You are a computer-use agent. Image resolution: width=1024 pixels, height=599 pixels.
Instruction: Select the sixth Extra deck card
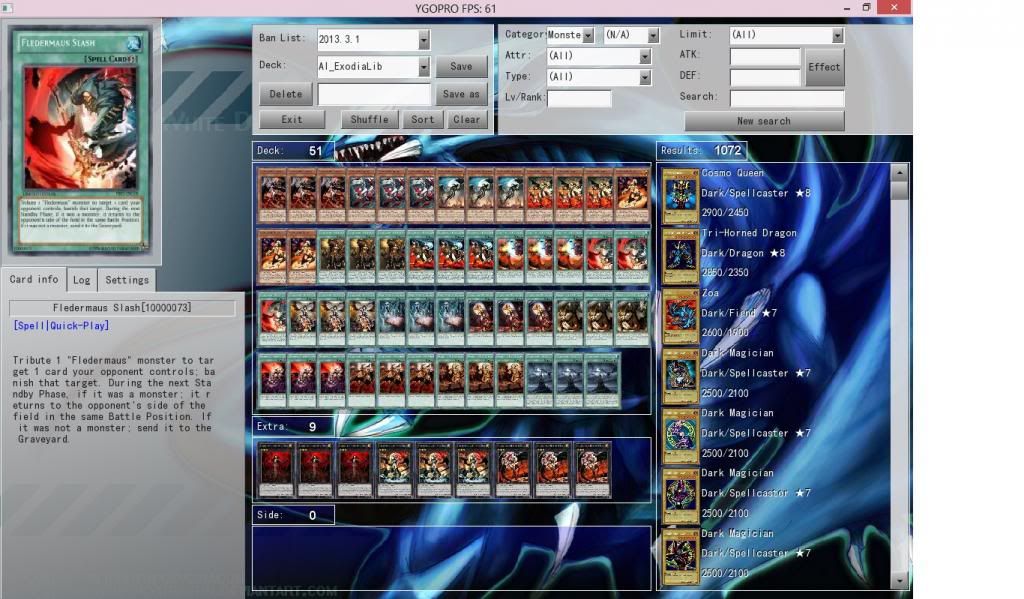click(473, 470)
